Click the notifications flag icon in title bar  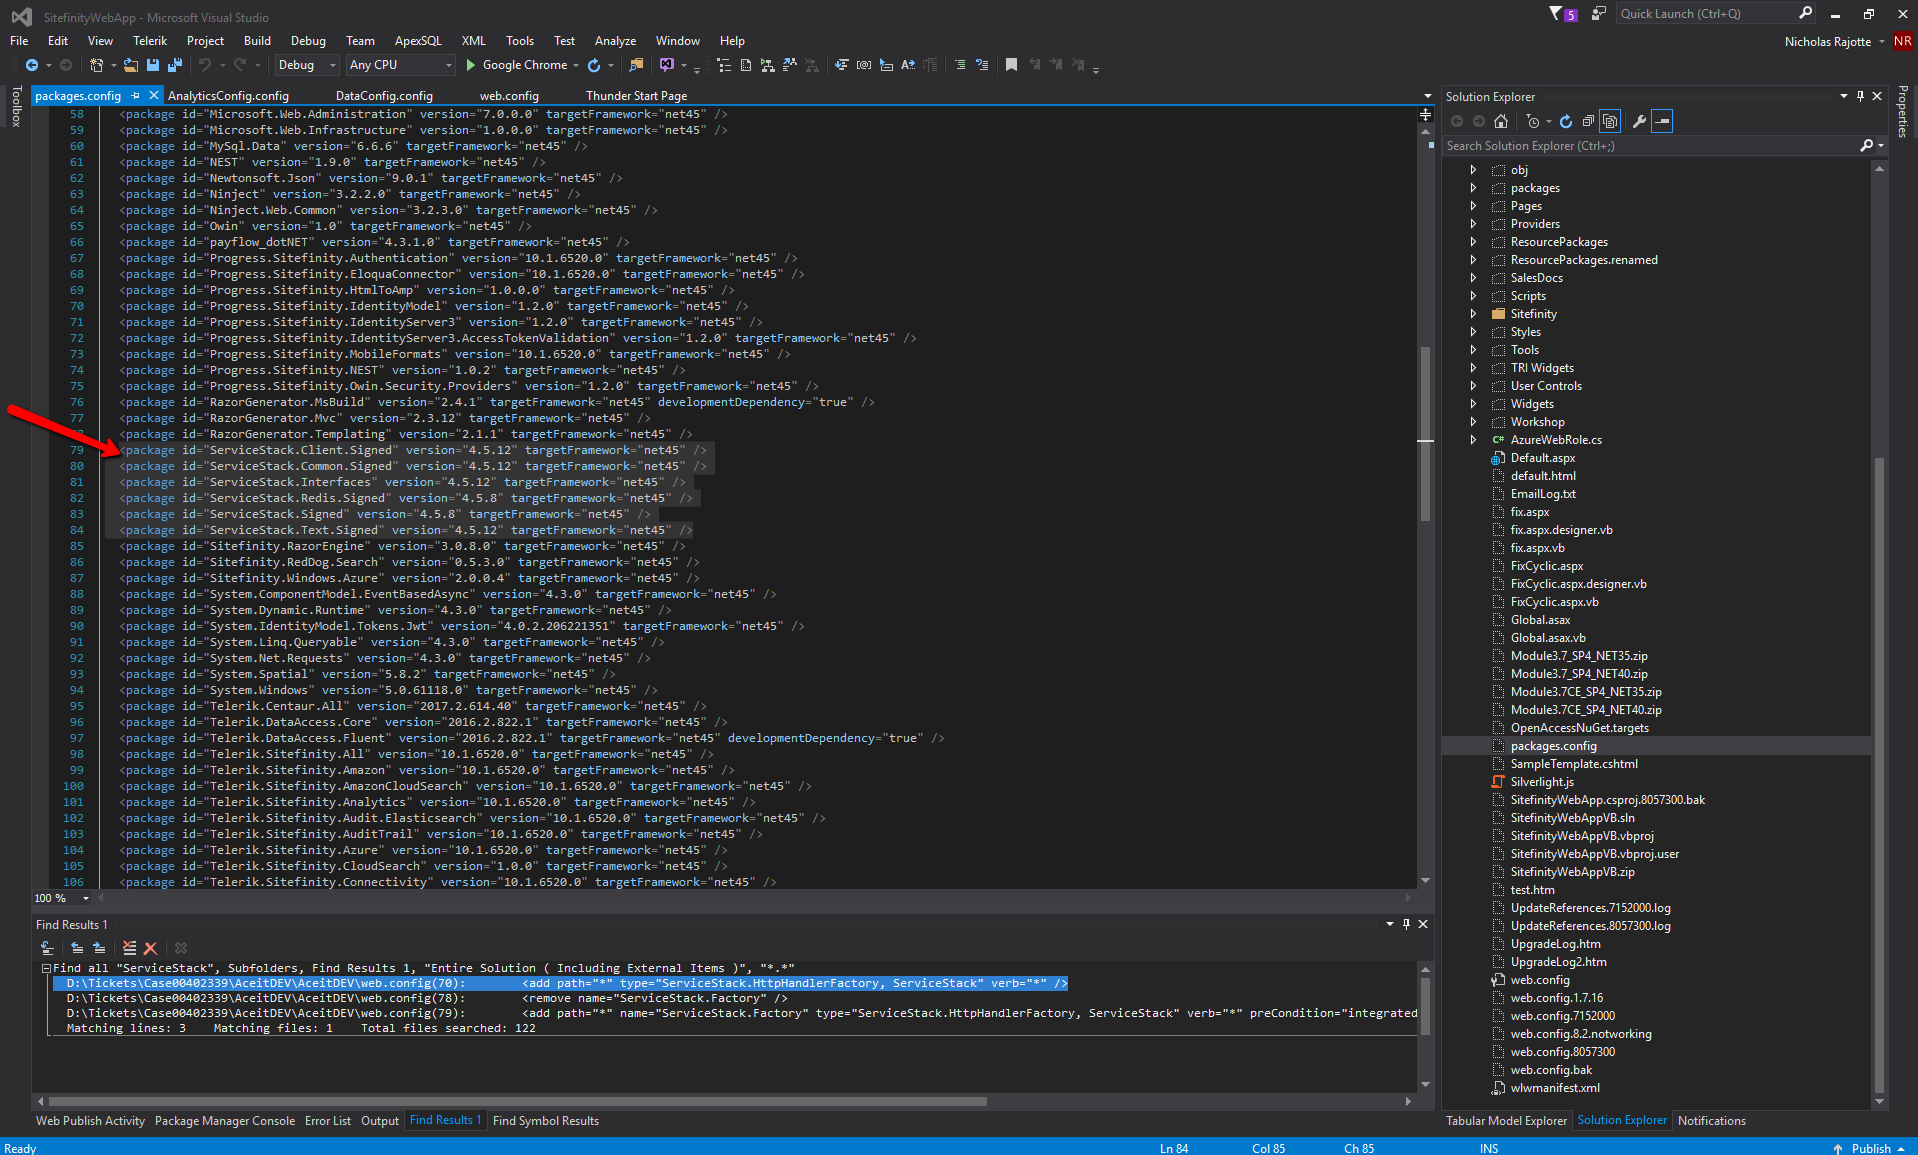pos(1556,14)
